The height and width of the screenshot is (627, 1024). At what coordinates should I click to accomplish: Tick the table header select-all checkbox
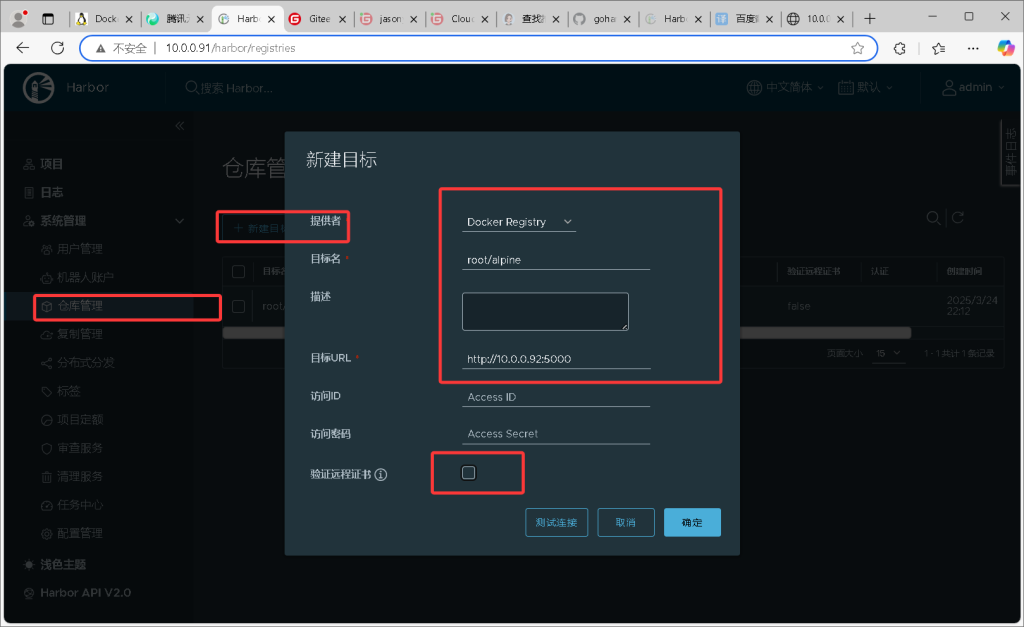(238, 271)
